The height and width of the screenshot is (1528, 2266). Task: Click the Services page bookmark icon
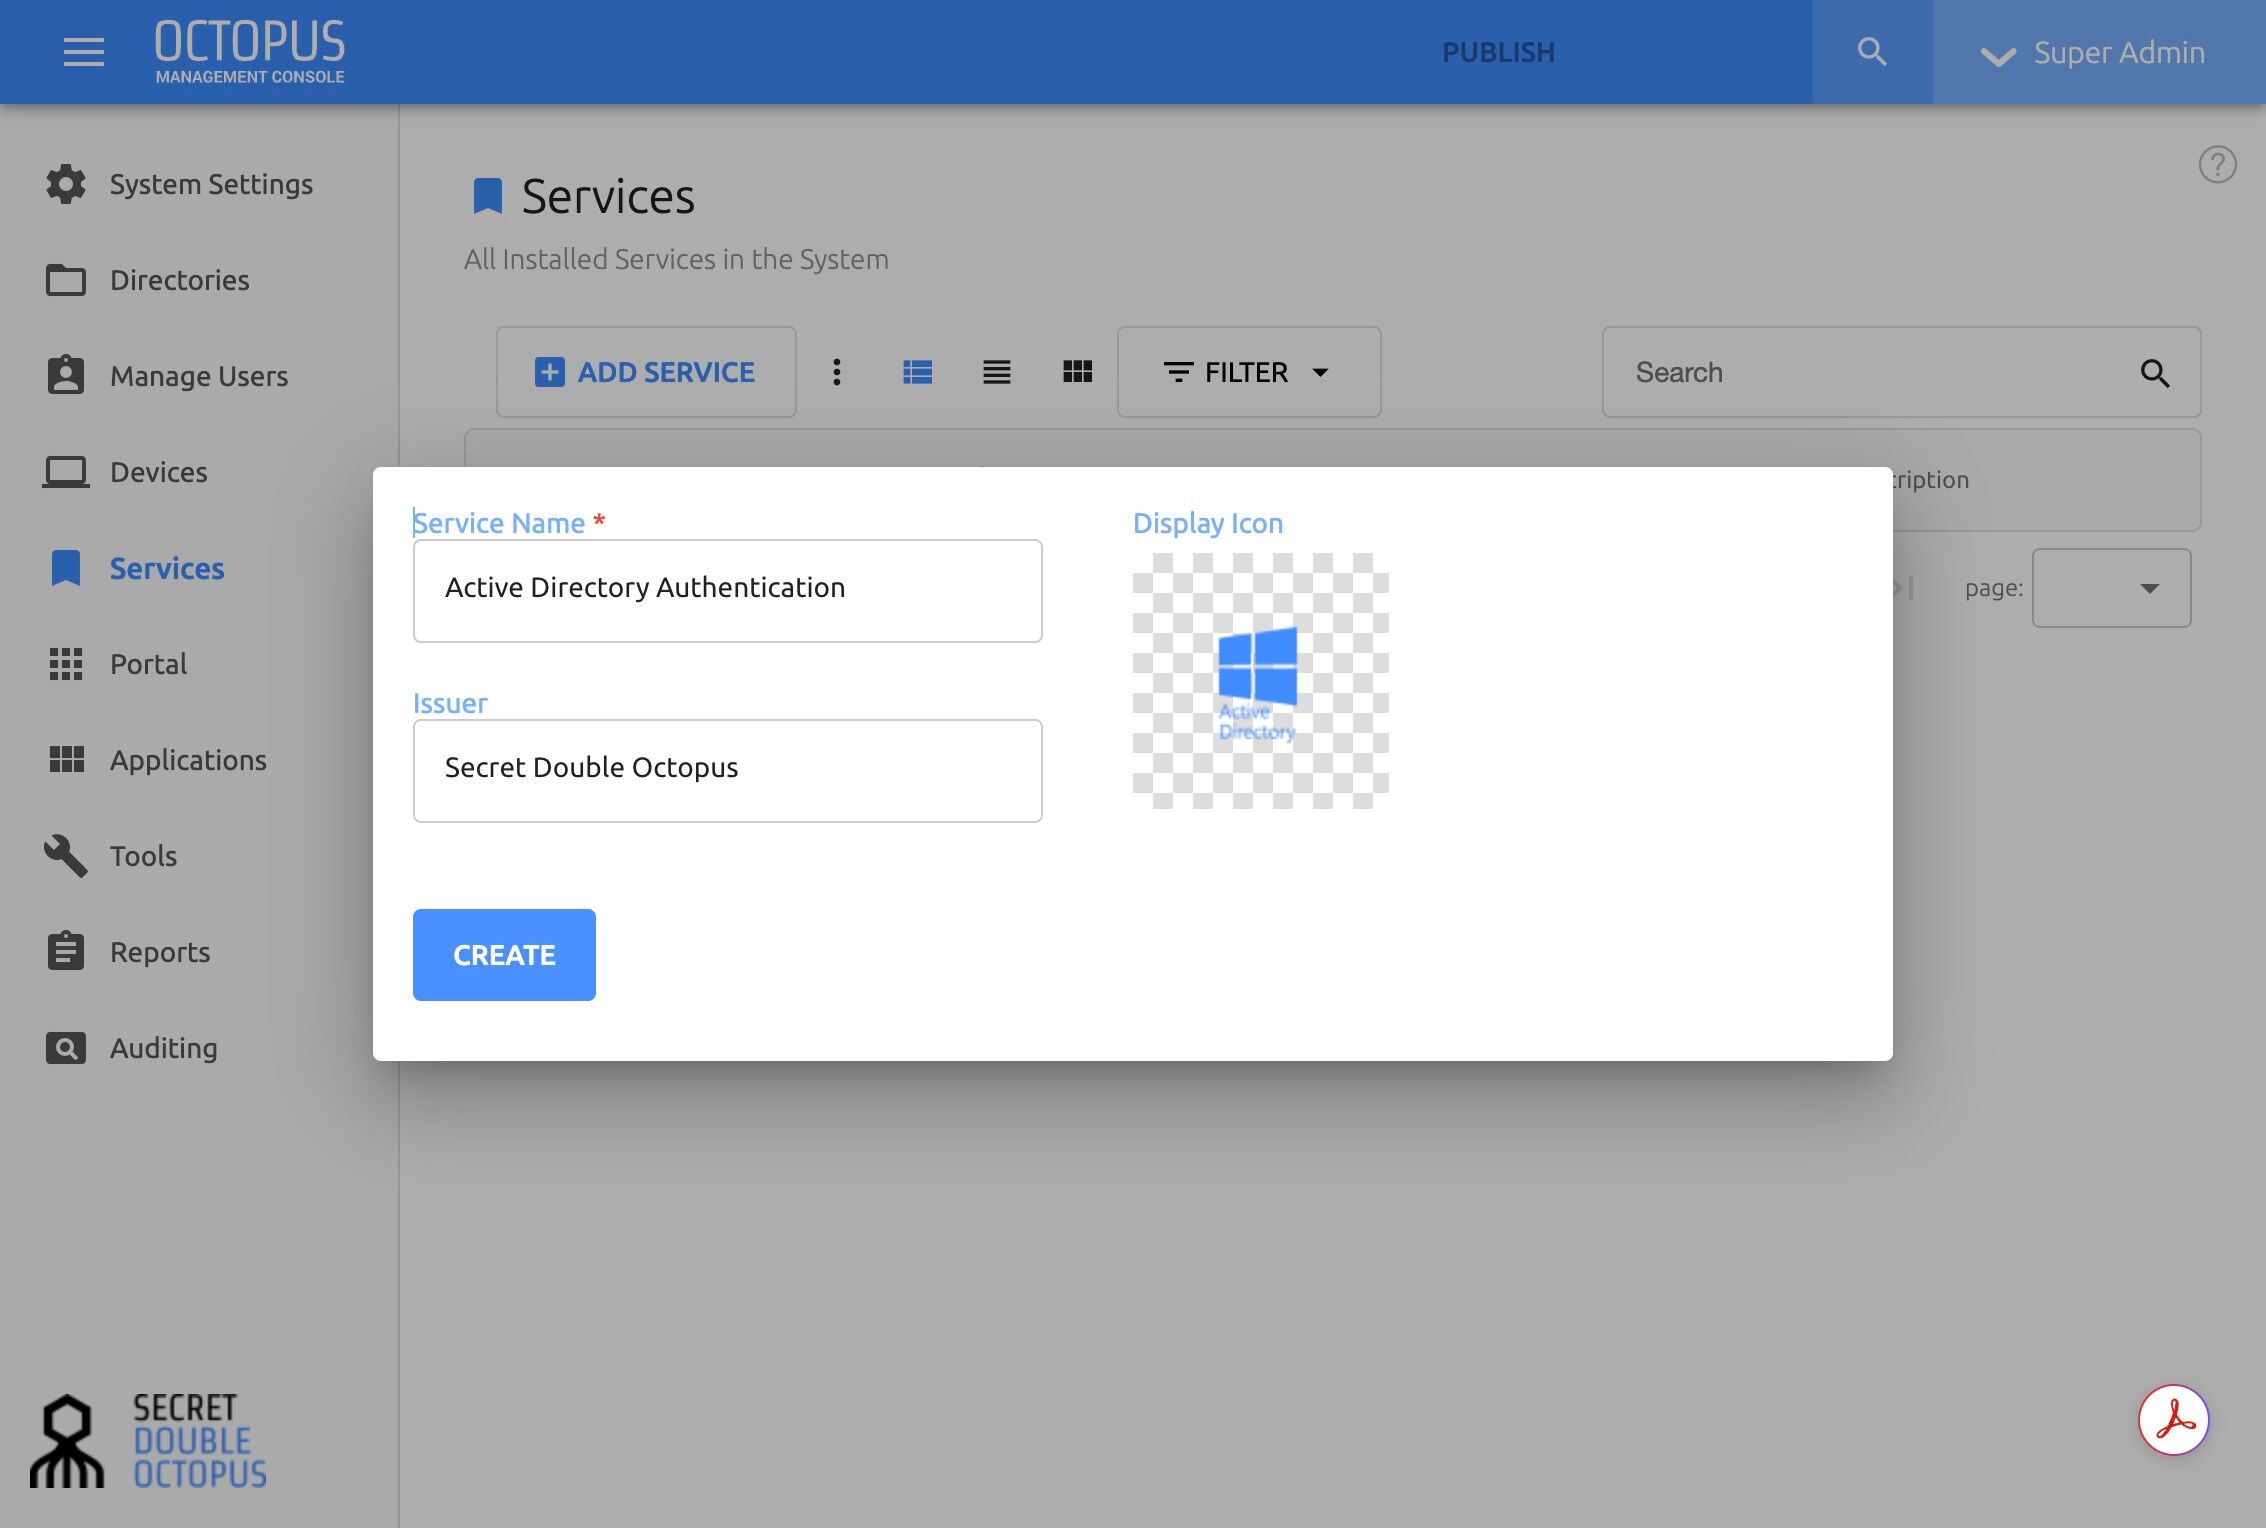click(487, 196)
